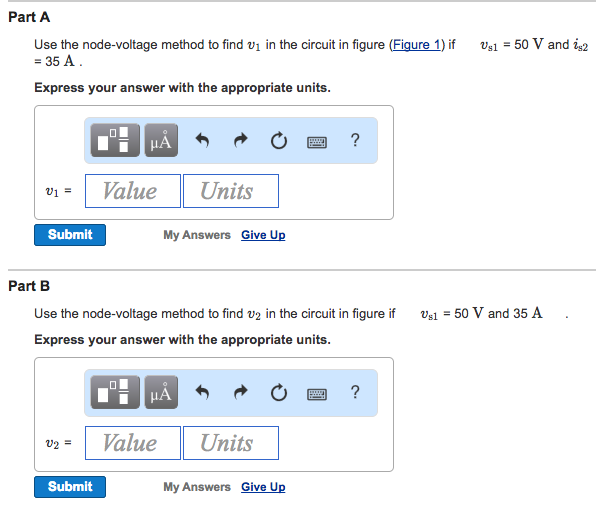
Task: Open the help question mark in Part A
Action: pyautogui.click(x=355, y=140)
